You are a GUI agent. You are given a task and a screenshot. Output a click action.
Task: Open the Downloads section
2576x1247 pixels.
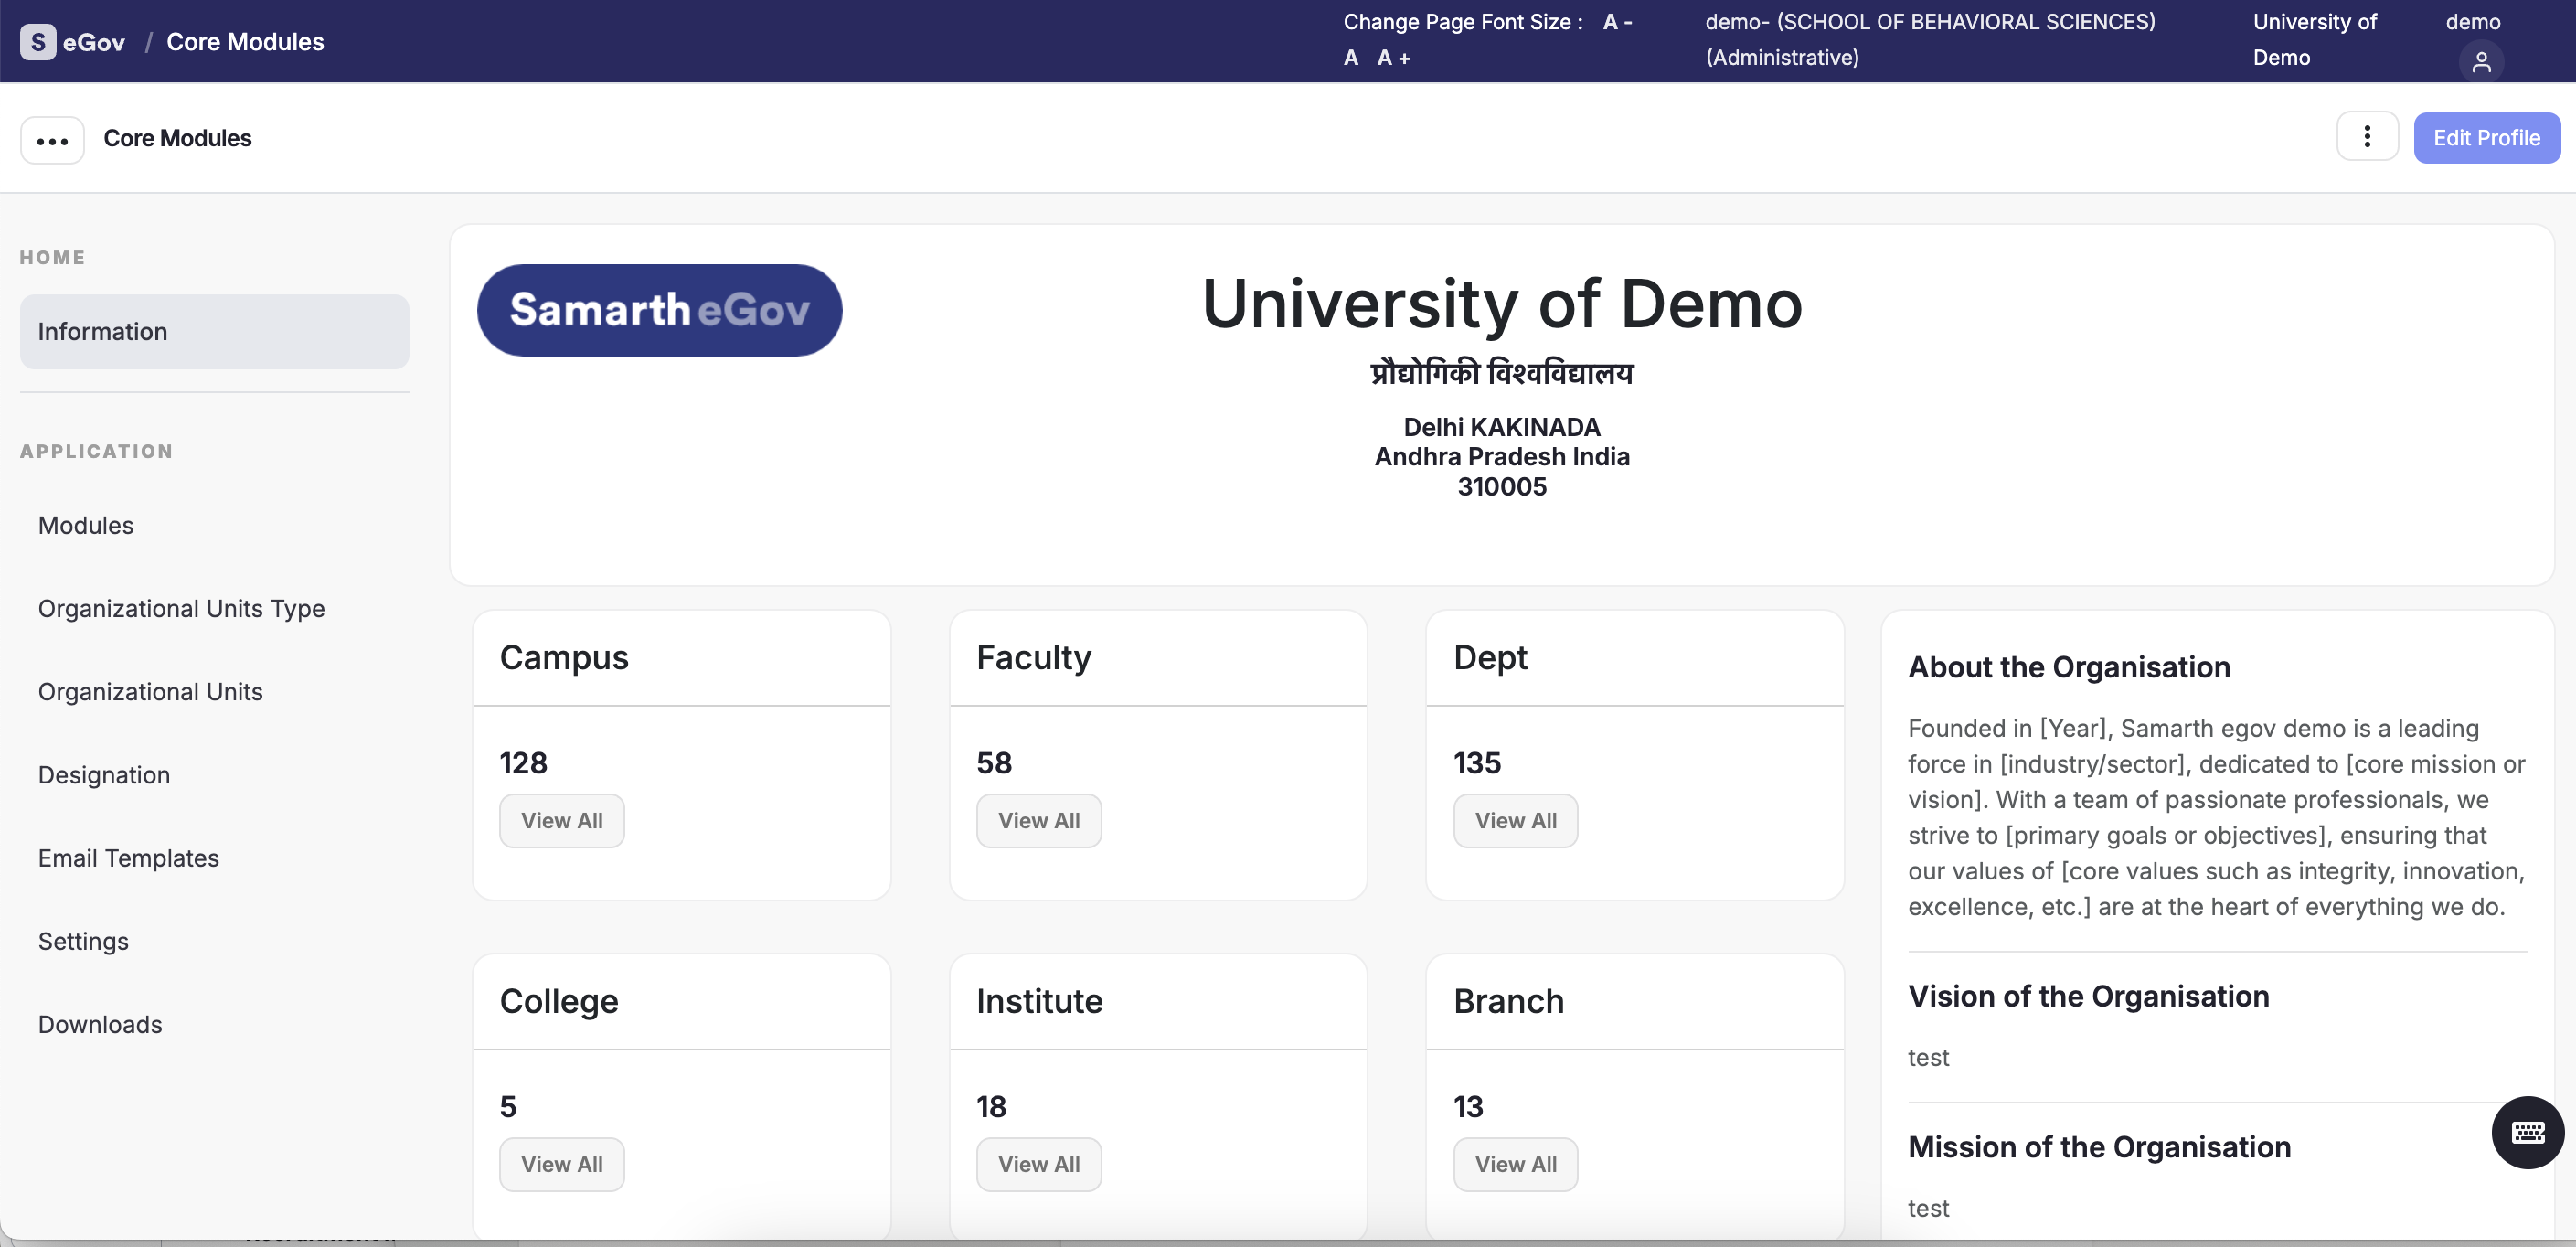tap(100, 1024)
